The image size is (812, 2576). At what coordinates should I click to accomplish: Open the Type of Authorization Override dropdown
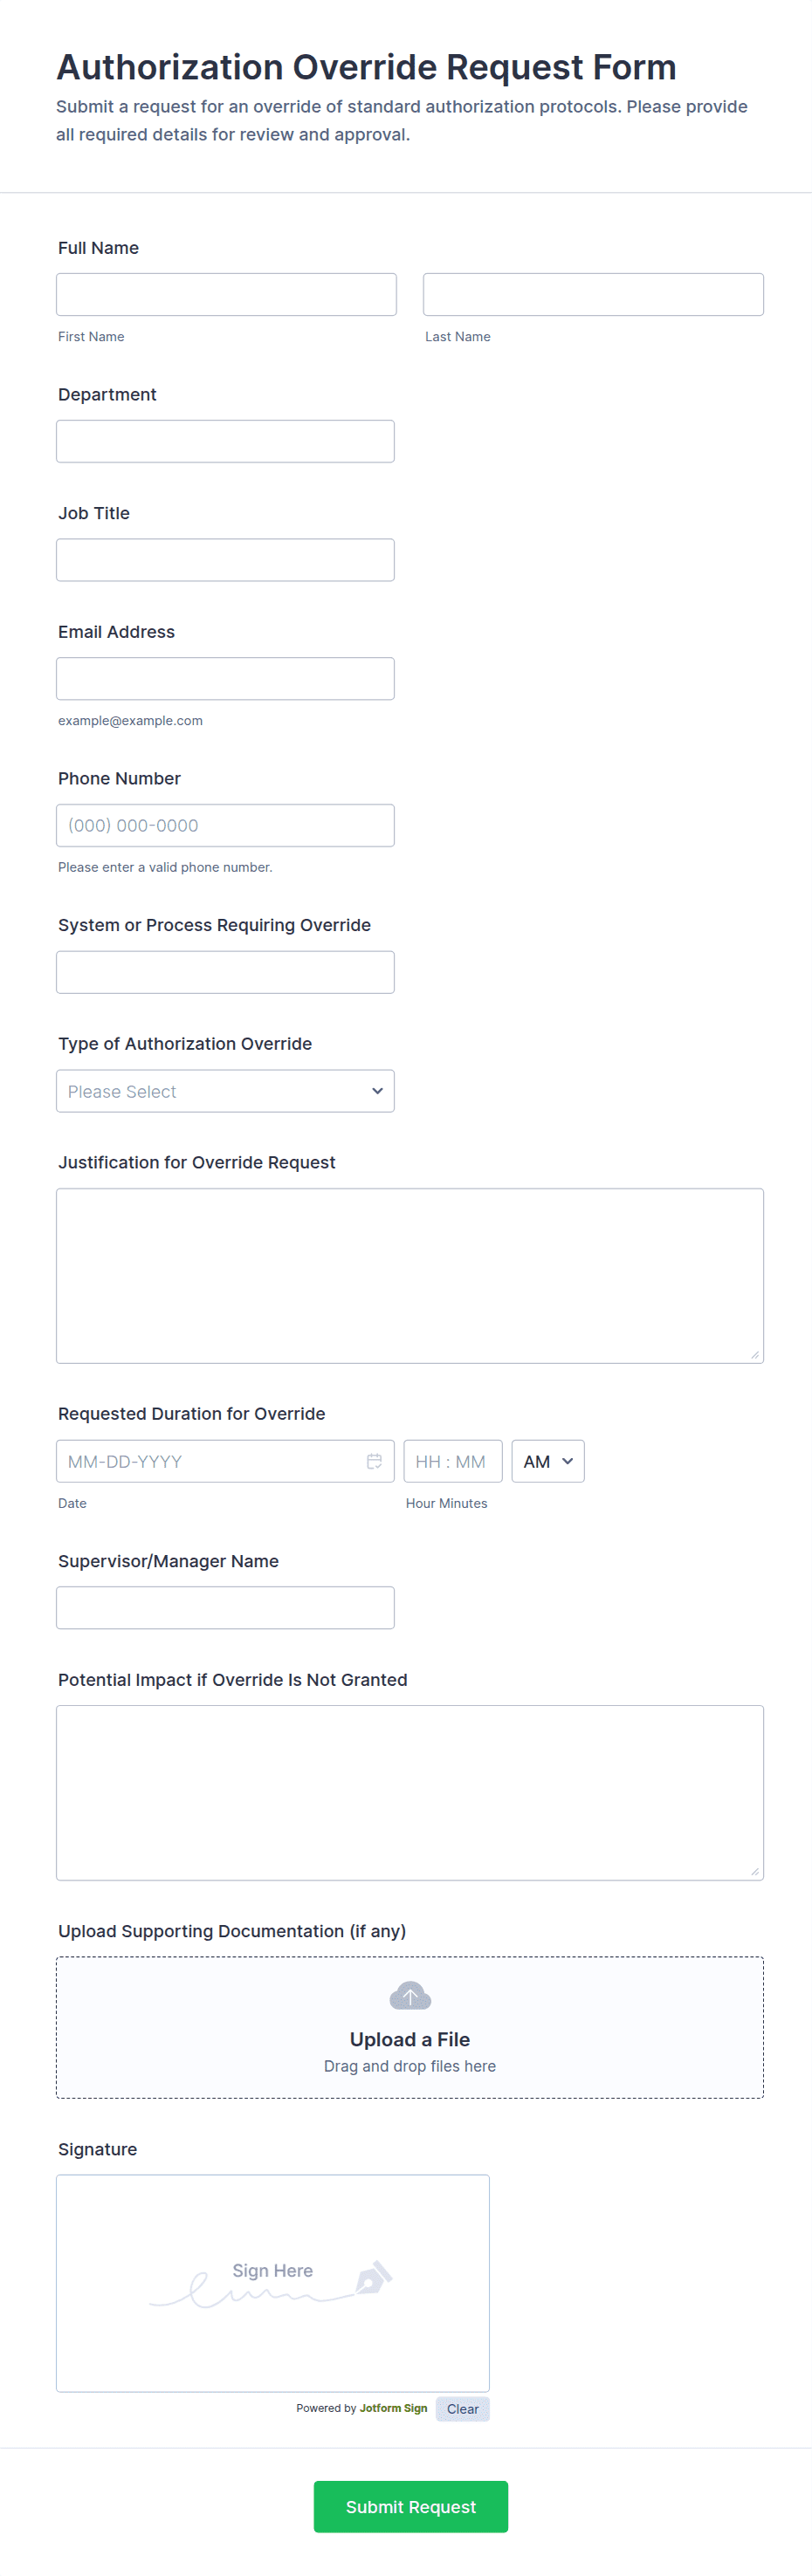click(x=225, y=1091)
